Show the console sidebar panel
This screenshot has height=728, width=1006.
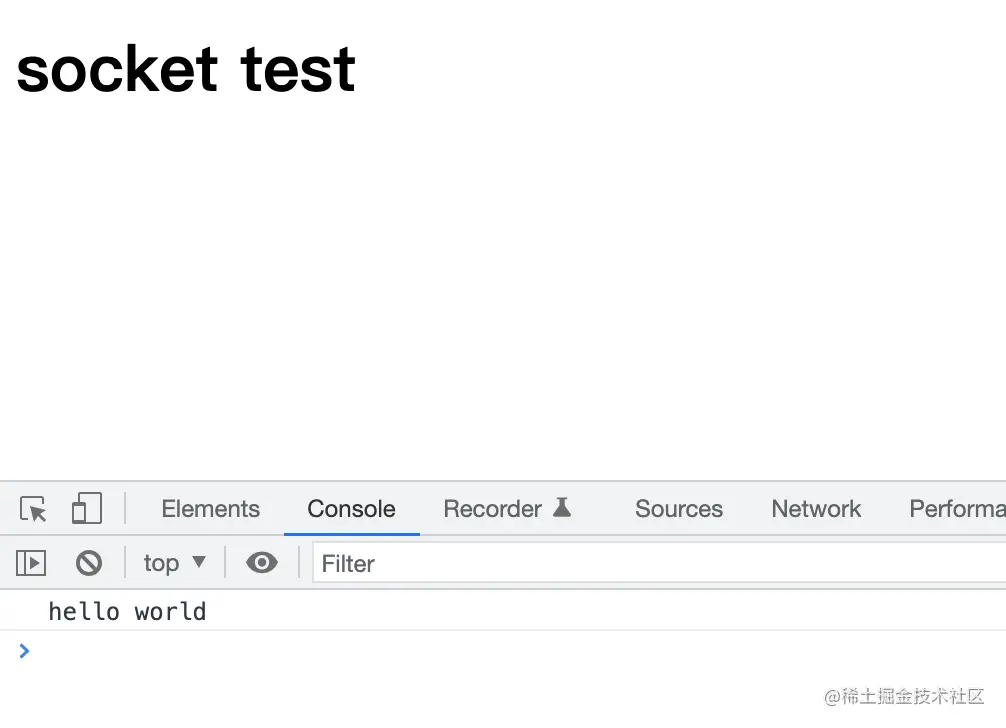31,563
